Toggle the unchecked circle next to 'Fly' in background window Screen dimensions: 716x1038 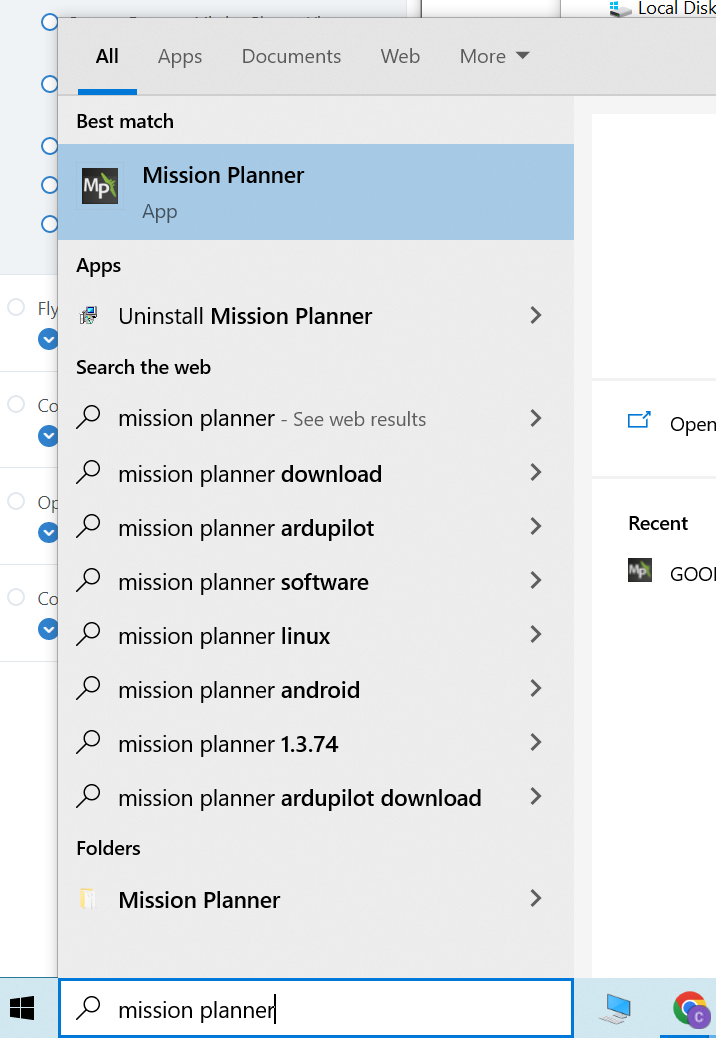[x=16, y=307]
